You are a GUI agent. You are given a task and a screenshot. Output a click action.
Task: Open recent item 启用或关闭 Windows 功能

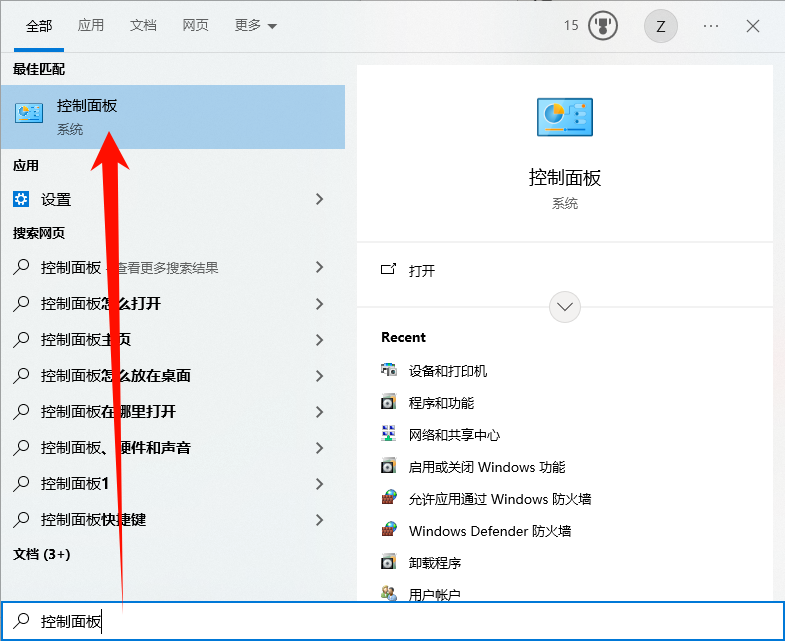click(x=487, y=467)
